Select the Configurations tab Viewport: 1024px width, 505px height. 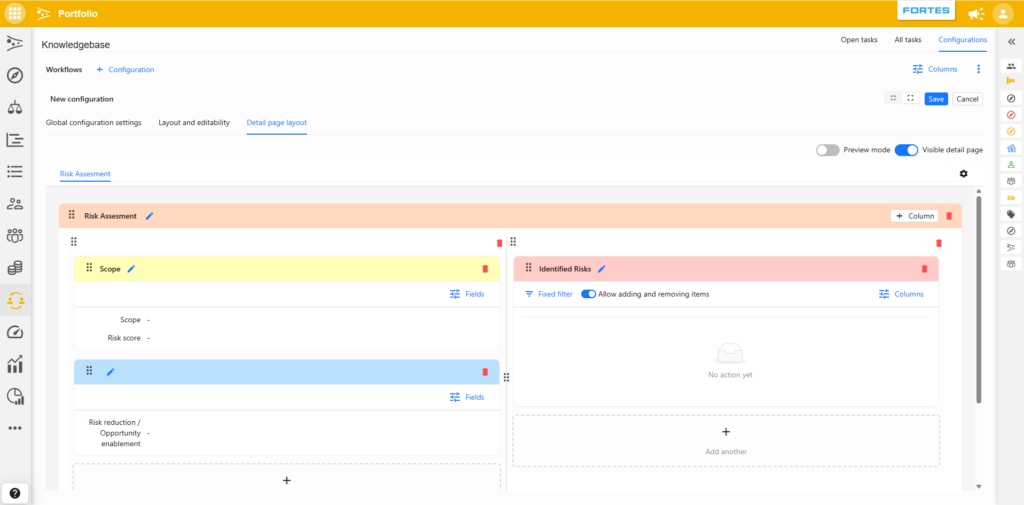pyautogui.click(x=963, y=40)
